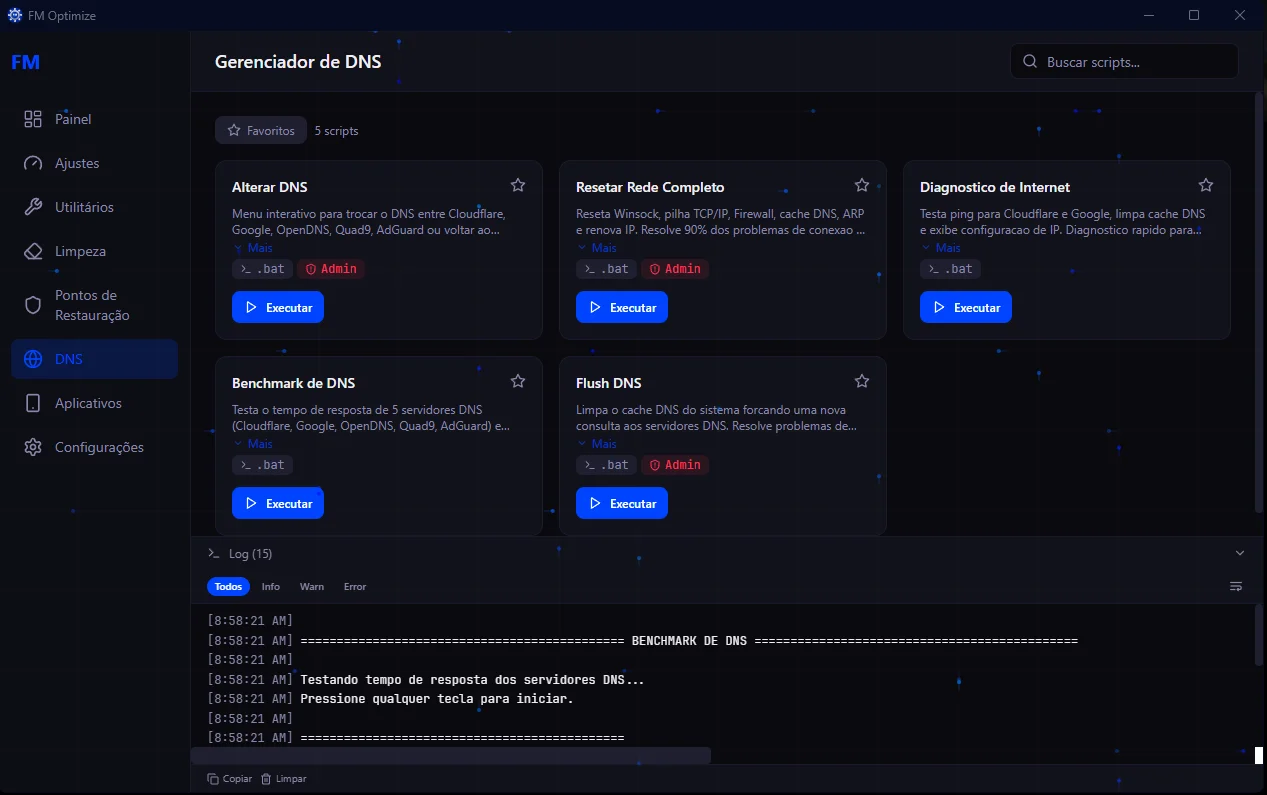
Task: Click the .bat badge on Diagnostico de Internet
Action: click(950, 269)
